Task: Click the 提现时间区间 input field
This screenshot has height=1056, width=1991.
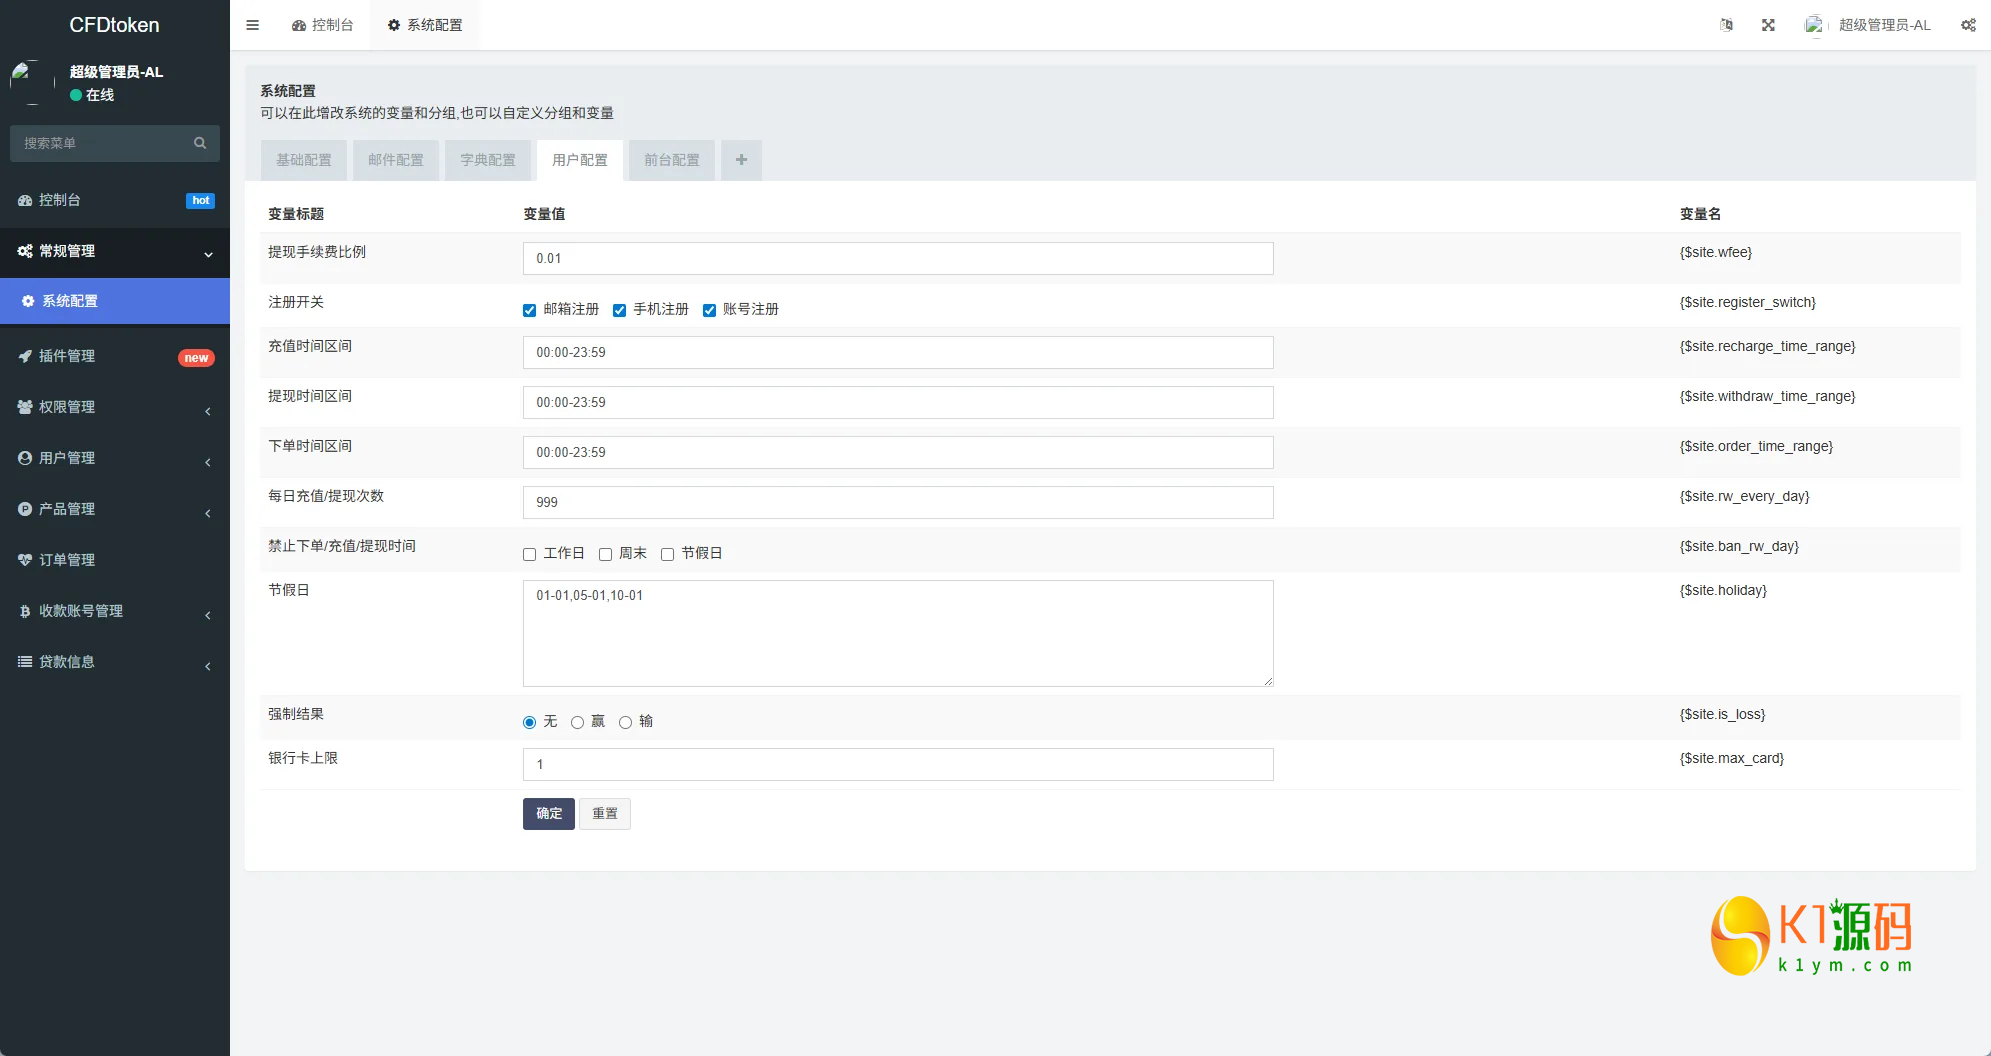Action: [x=898, y=402]
